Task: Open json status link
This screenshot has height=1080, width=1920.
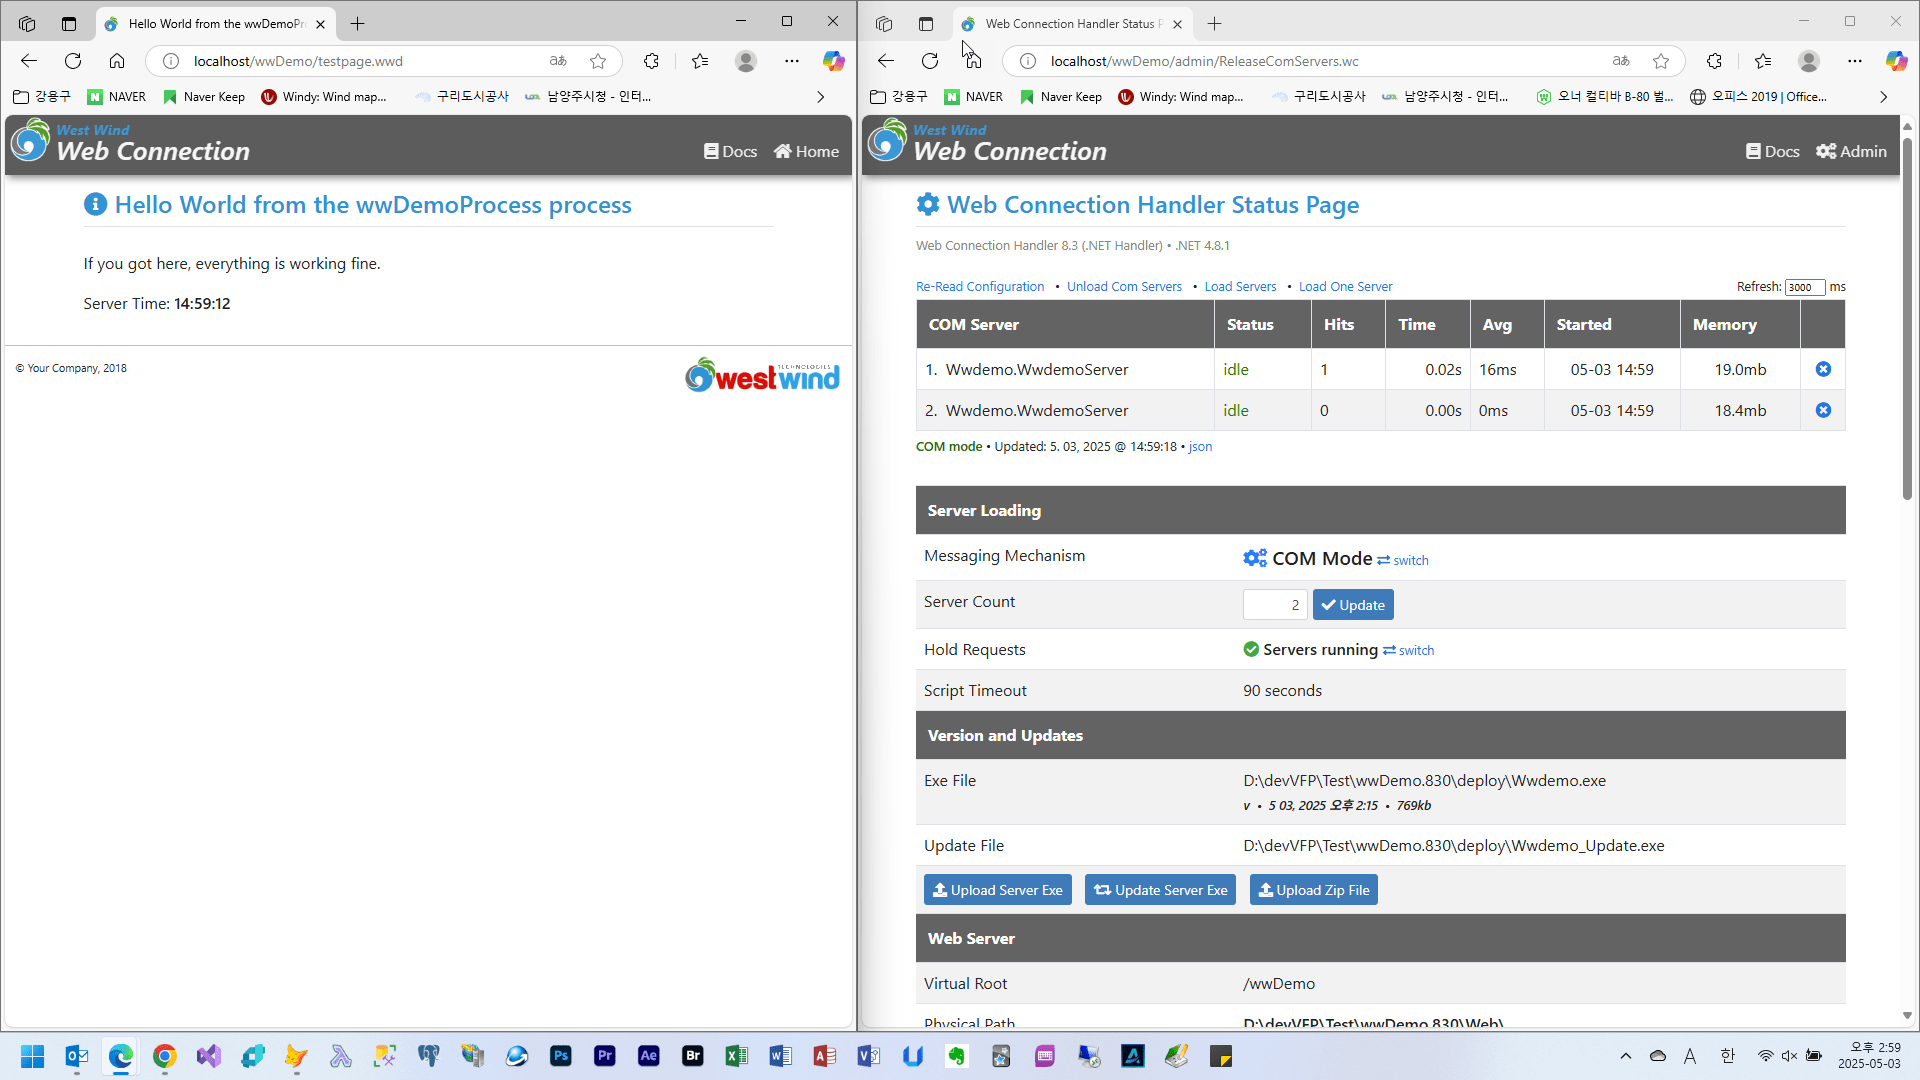Action: [x=1200, y=447]
